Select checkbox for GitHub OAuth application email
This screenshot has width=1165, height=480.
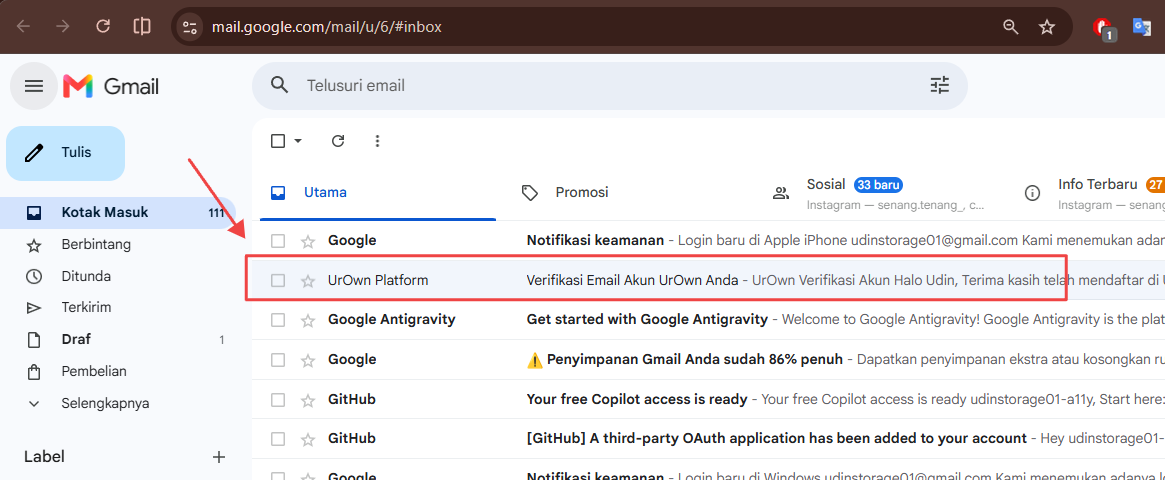(278, 439)
